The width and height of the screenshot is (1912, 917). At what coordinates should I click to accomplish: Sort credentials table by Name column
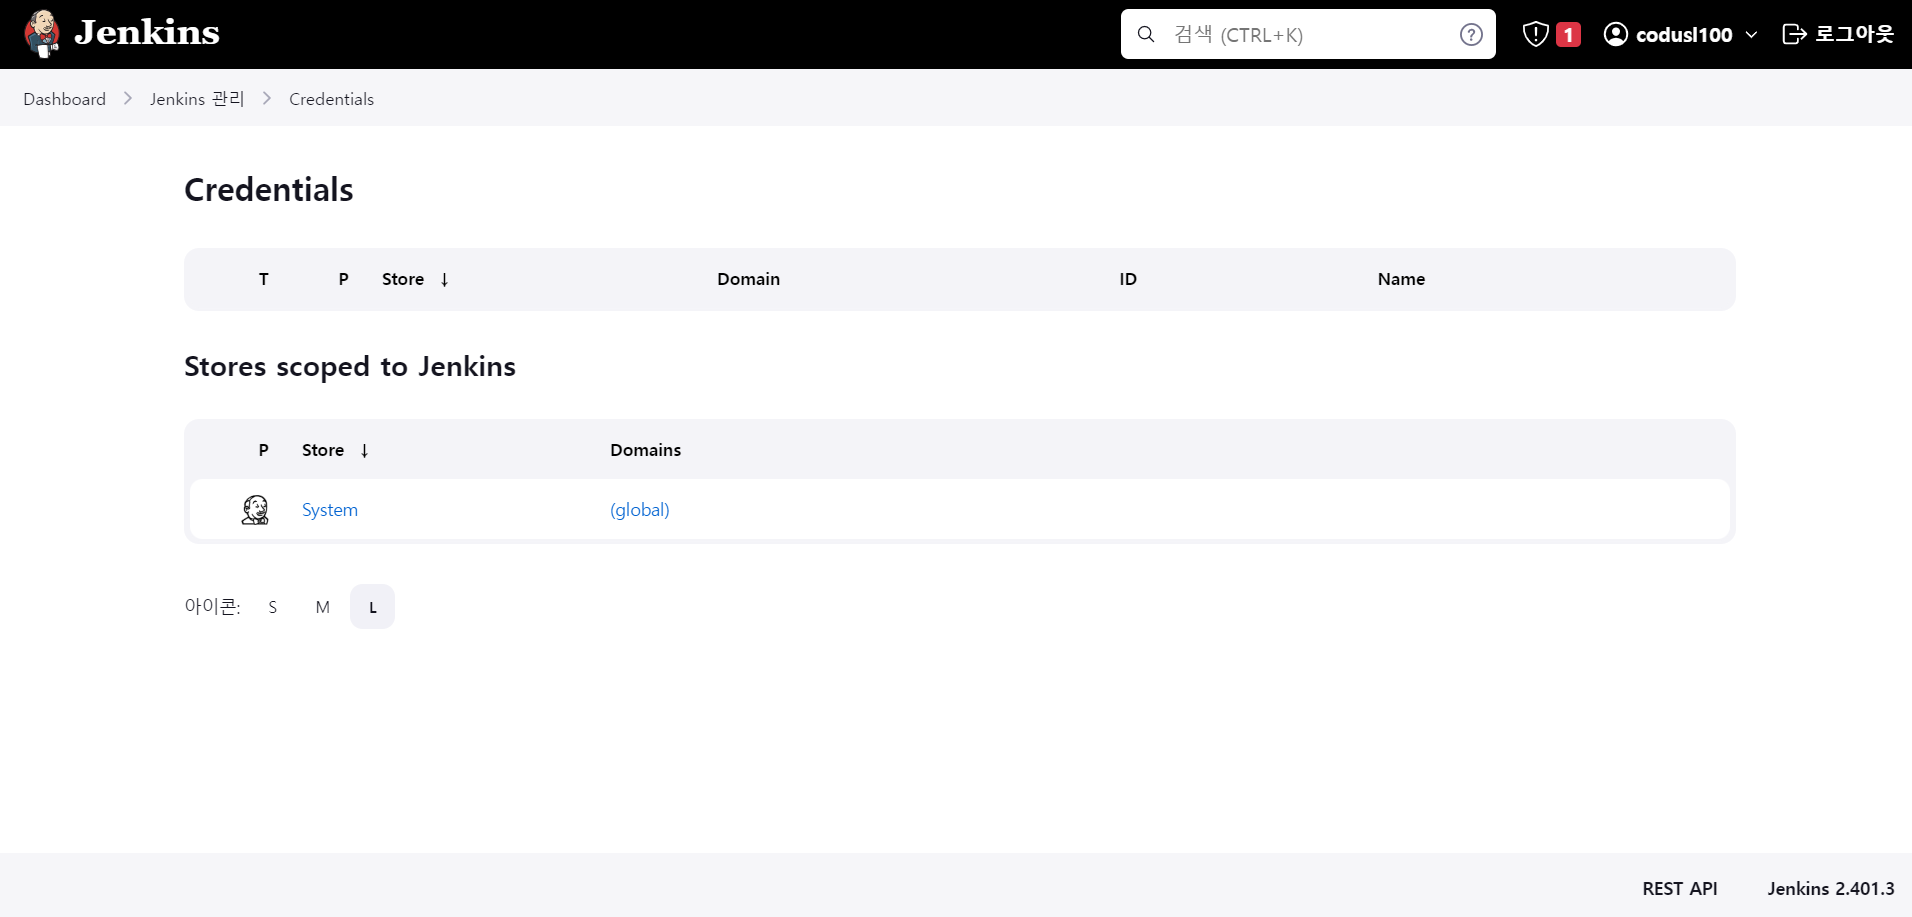pyautogui.click(x=1401, y=279)
